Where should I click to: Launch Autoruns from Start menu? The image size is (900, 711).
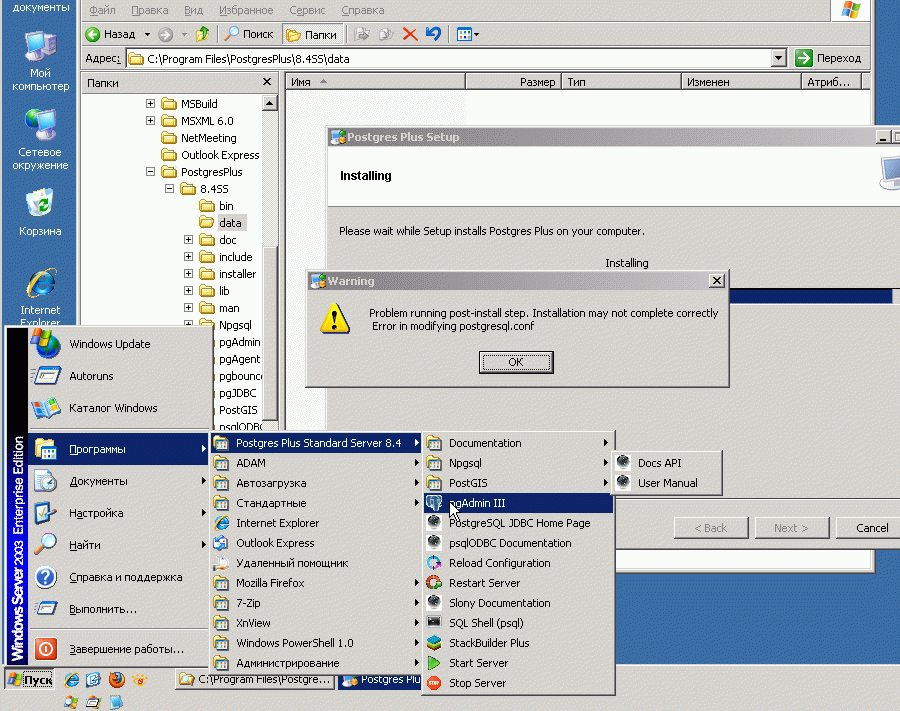[119, 376]
